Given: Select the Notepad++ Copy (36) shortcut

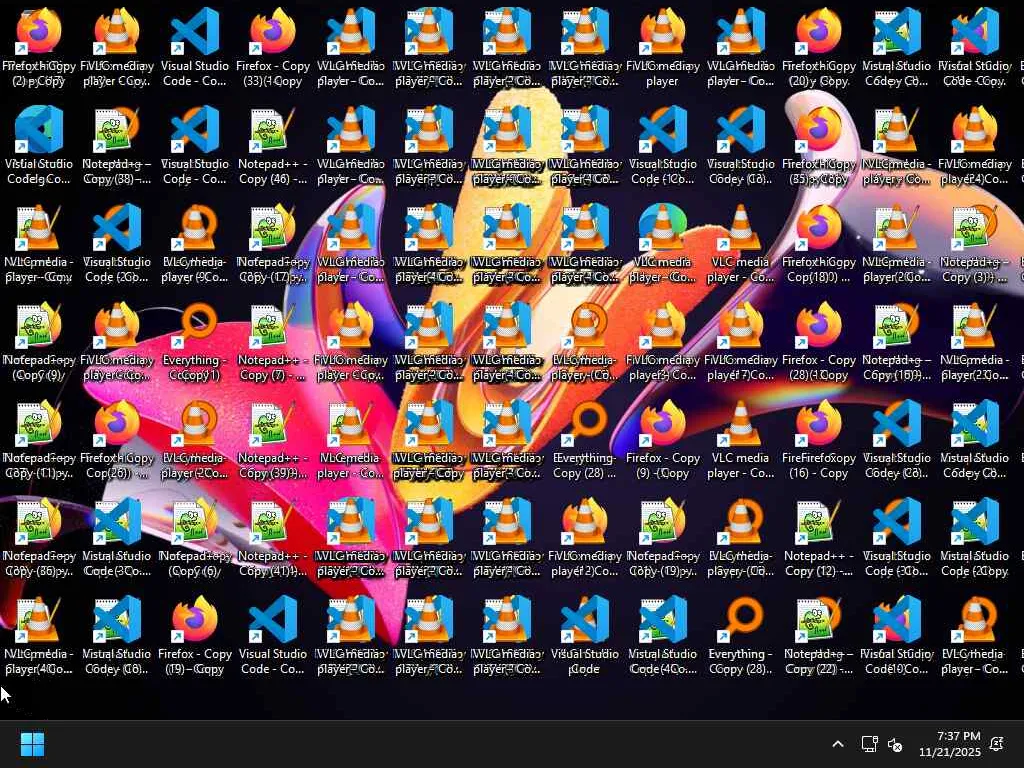Looking at the screenshot, I should pyautogui.click(x=39, y=537).
